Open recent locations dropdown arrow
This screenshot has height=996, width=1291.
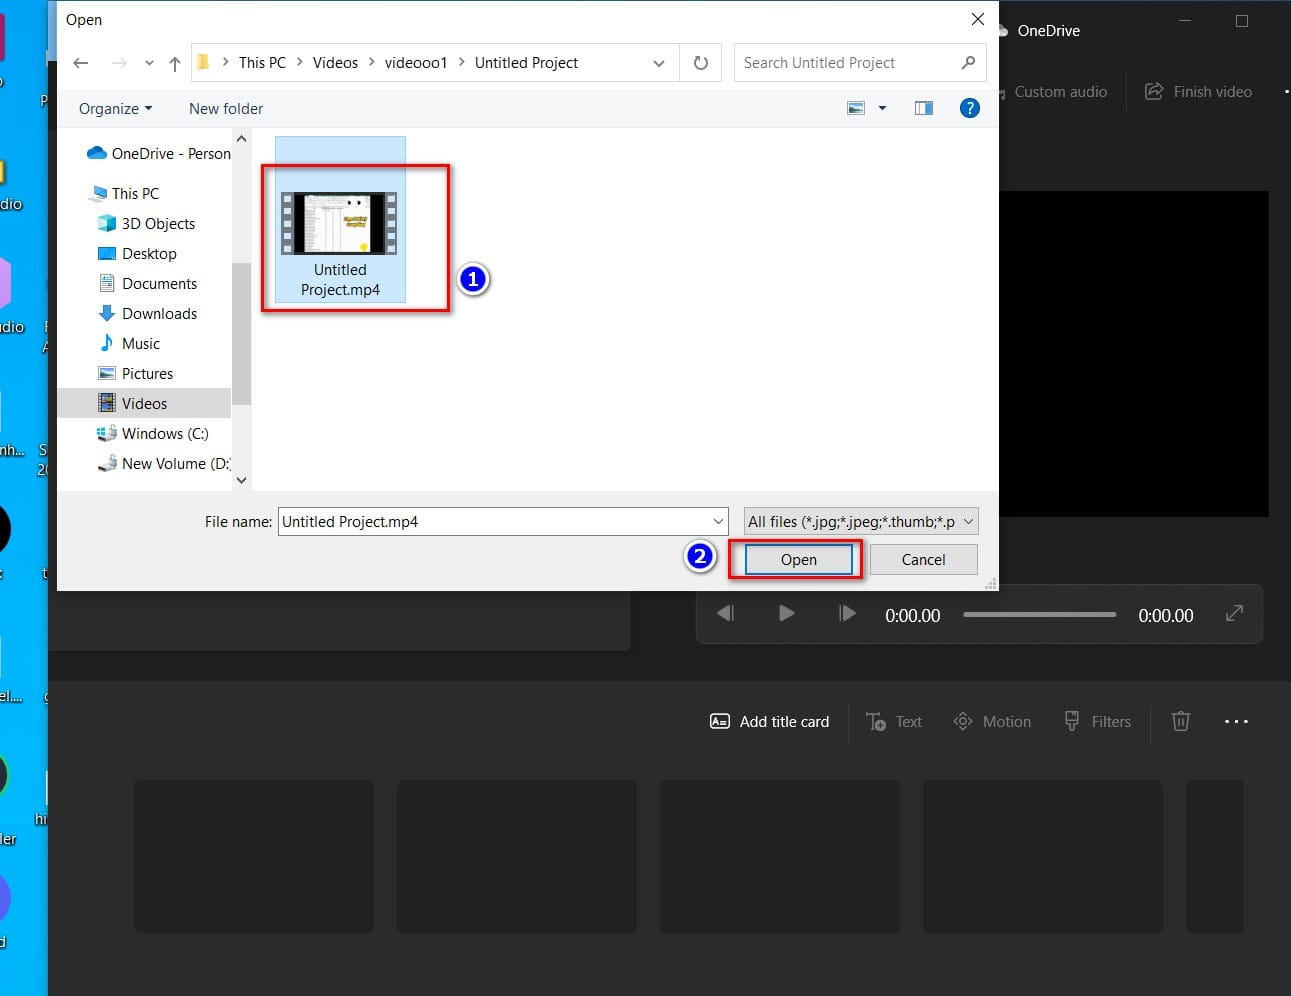(149, 63)
